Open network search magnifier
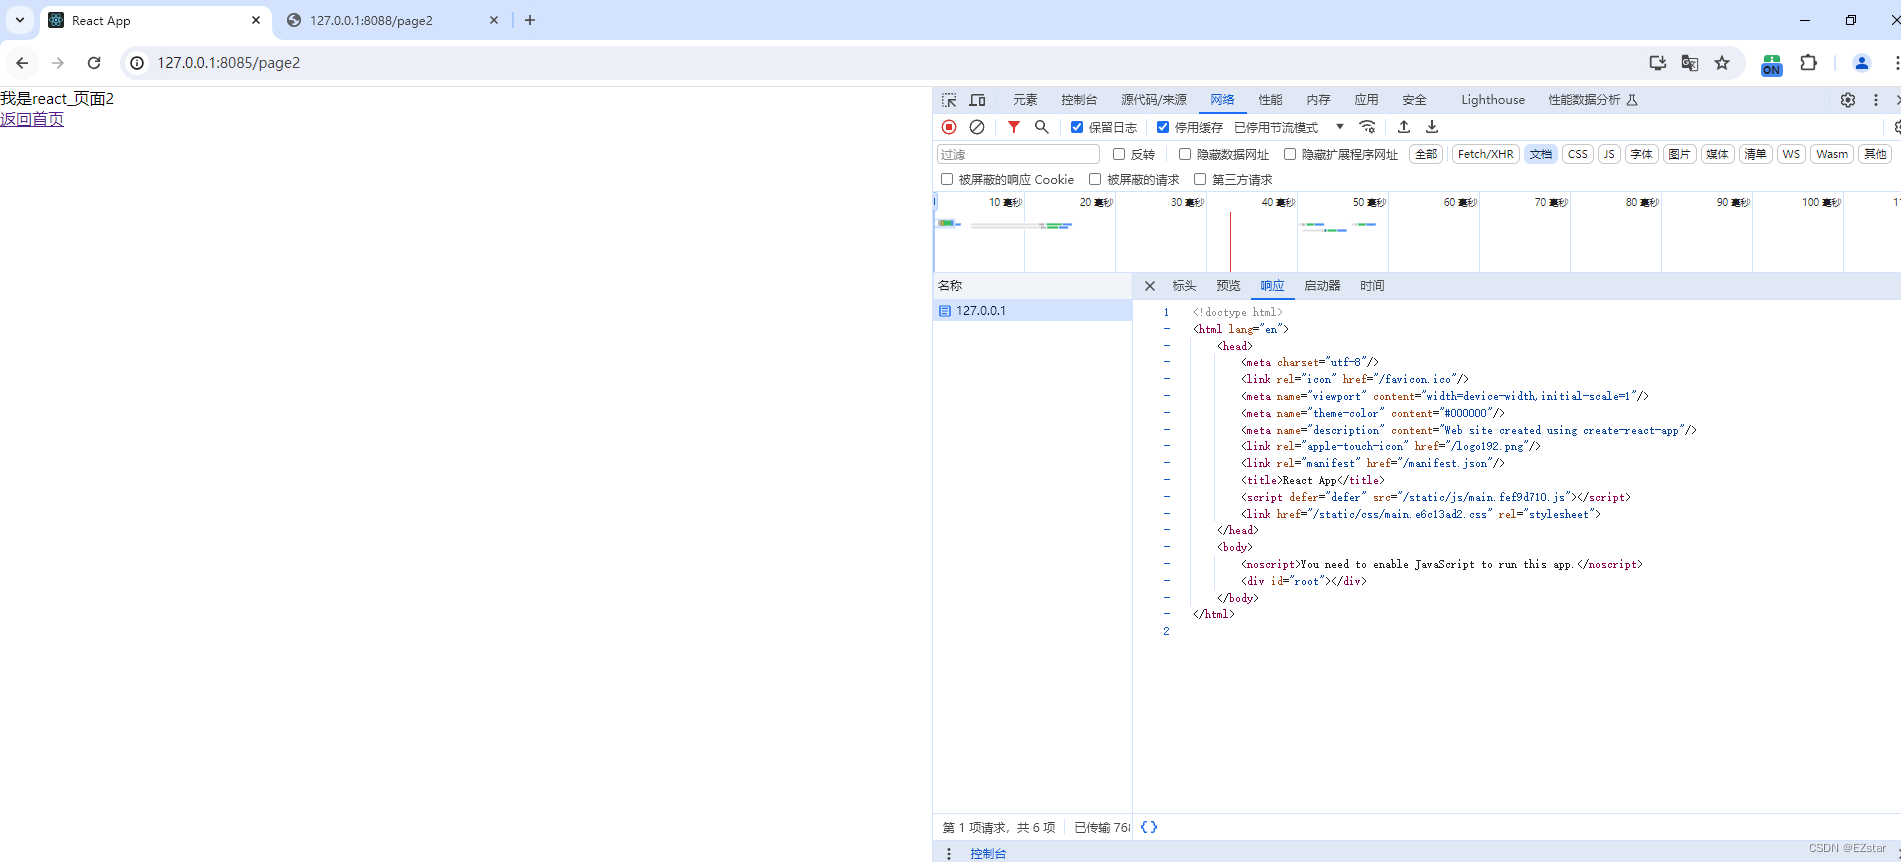Image resolution: width=1901 pixels, height=862 pixels. (1042, 127)
